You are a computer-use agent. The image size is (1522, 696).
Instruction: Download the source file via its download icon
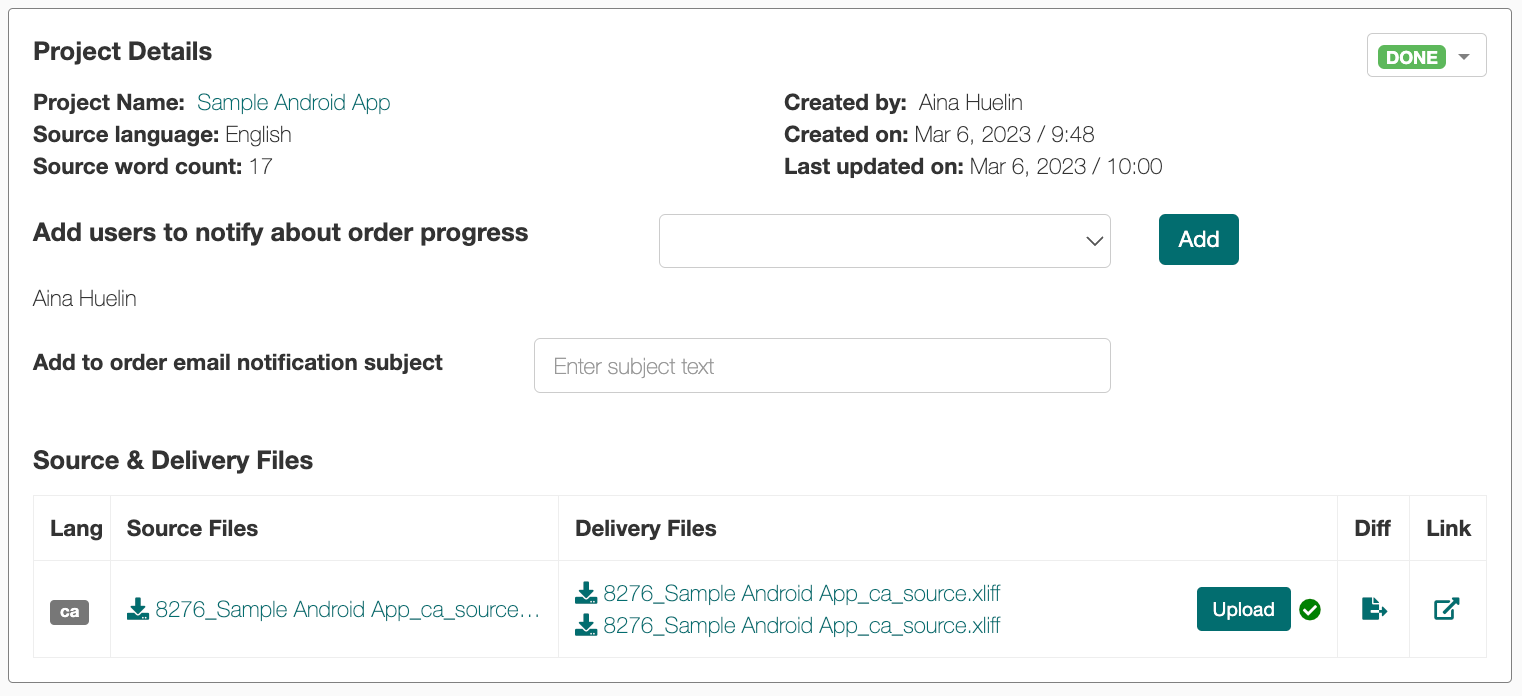coord(138,609)
